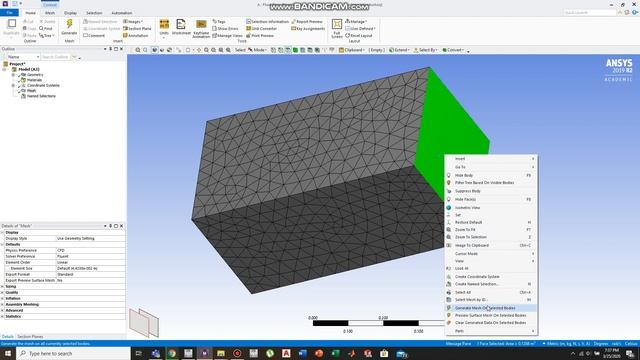Expand the Inflation section in Details
The width and height of the screenshot is (640, 360).
2,298
